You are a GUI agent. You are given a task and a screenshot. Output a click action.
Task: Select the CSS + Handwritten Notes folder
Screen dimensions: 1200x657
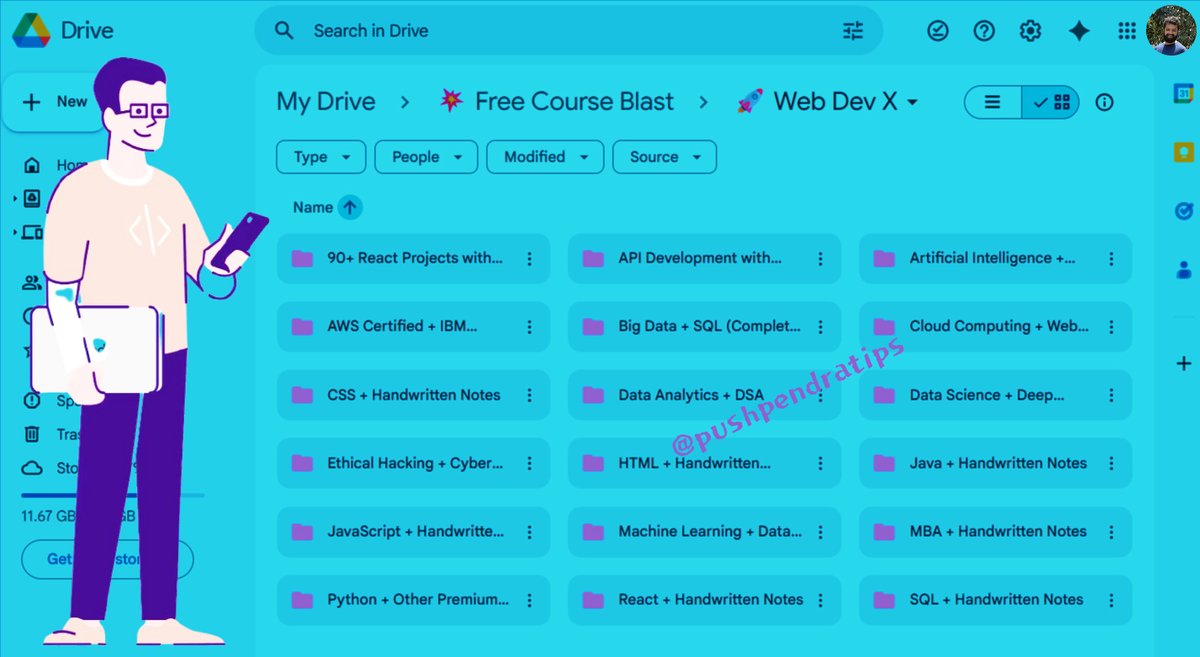coord(413,395)
